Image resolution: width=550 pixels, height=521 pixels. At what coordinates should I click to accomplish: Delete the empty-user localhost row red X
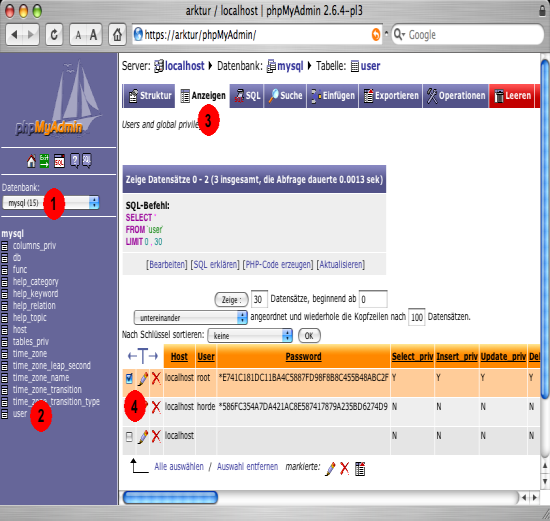pos(156,436)
